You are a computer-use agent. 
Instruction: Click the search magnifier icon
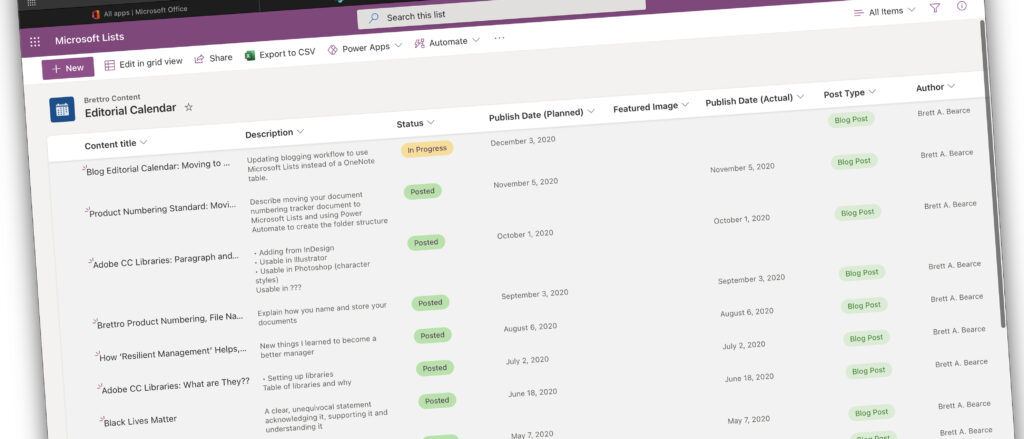coord(374,18)
